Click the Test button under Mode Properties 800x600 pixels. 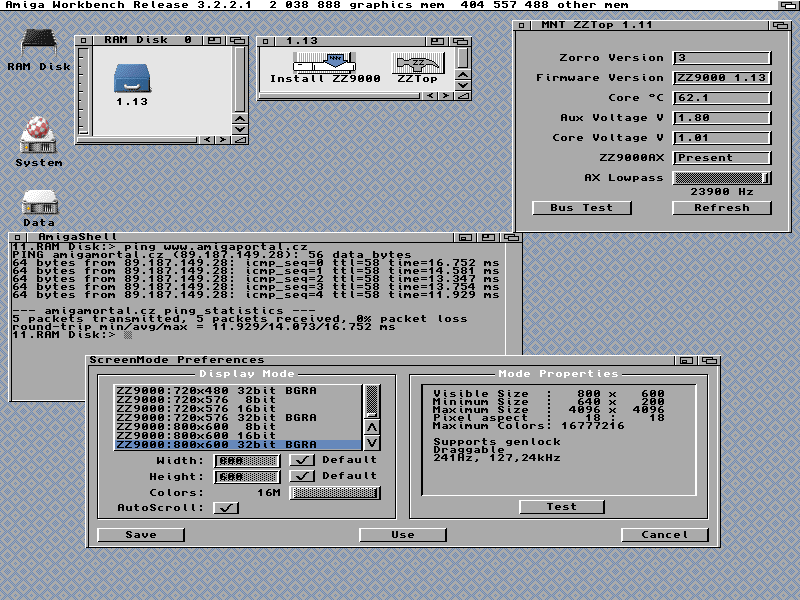click(561, 507)
